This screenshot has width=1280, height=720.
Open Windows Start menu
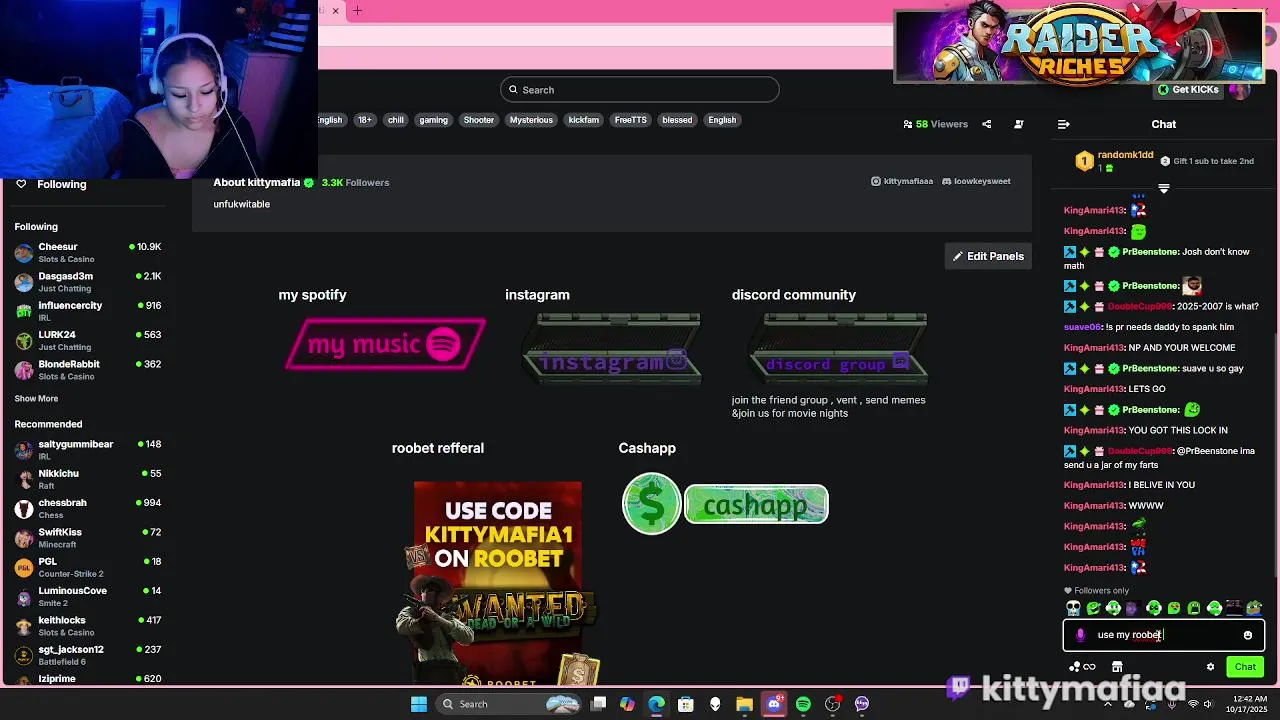(419, 704)
